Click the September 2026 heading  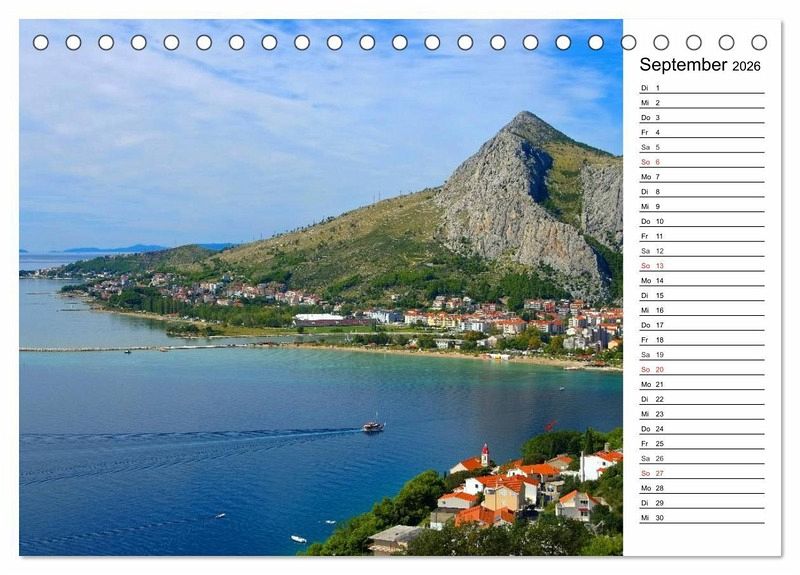[x=700, y=65]
